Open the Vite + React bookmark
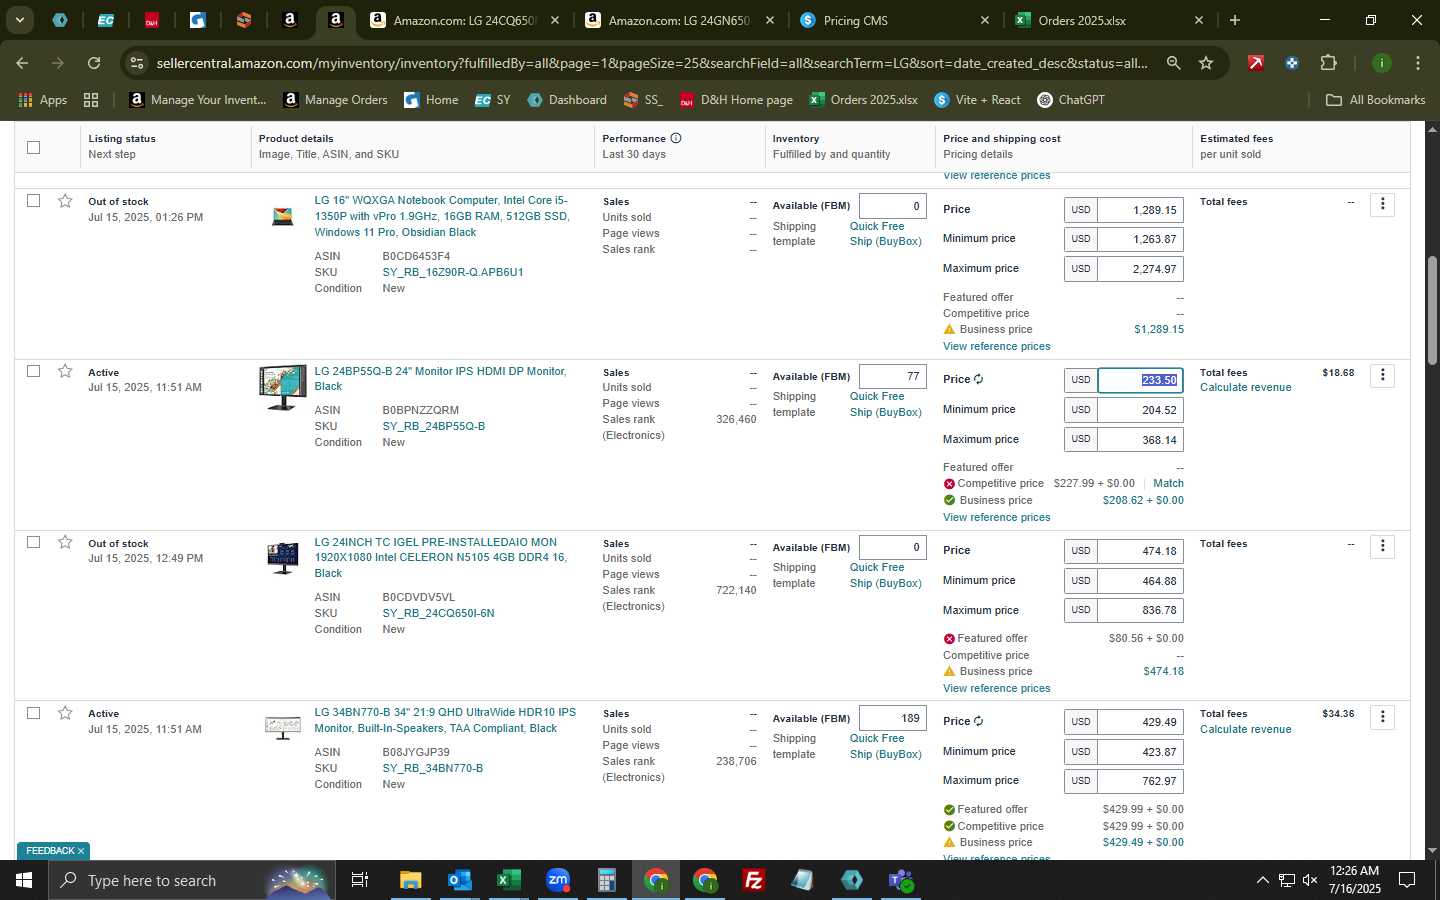The width and height of the screenshot is (1440, 900). (x=977, y=100)
